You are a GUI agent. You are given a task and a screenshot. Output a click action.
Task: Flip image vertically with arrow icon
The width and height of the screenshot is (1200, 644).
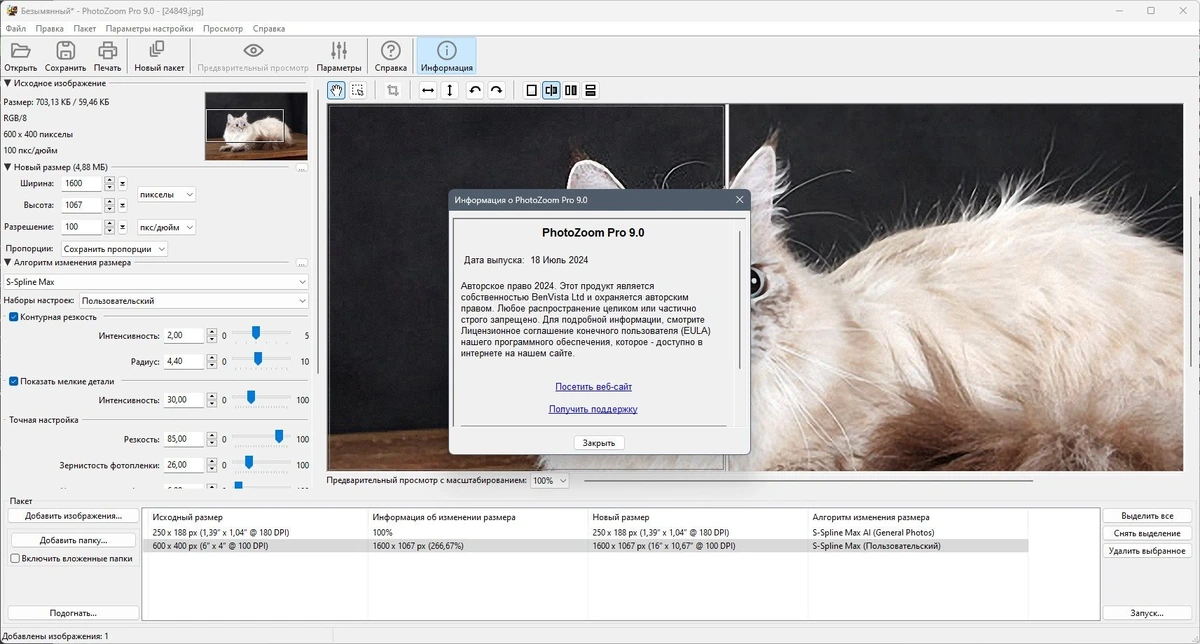[450, 90]
